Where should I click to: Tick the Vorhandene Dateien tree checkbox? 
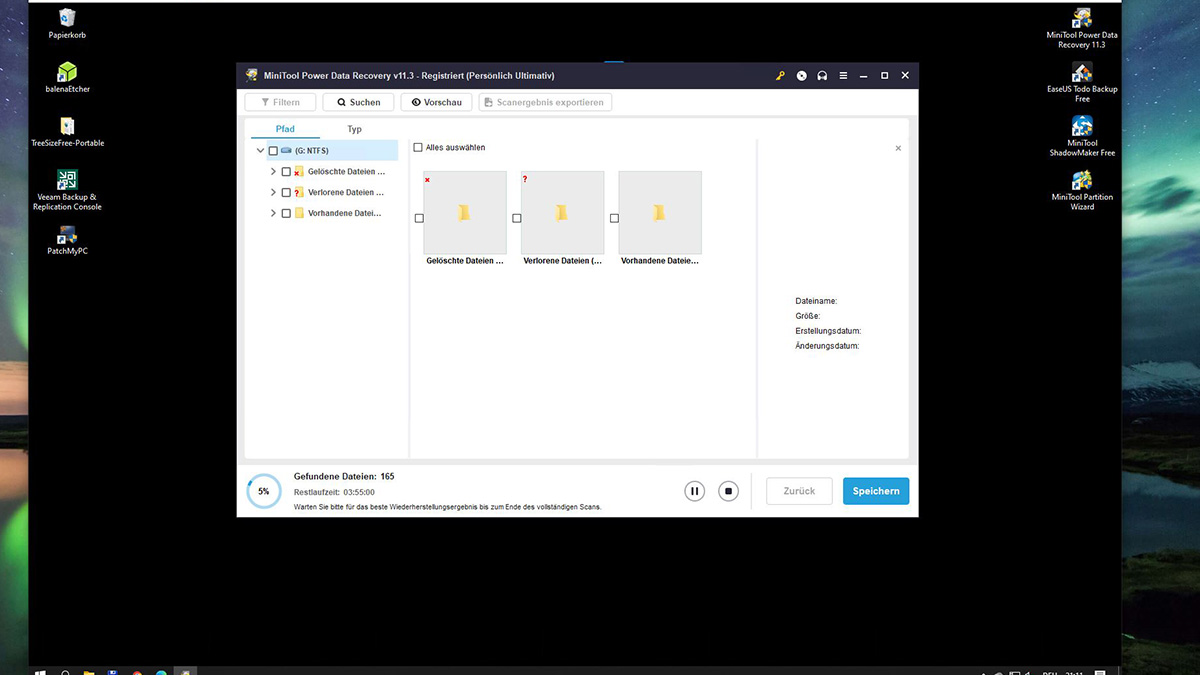286,213
